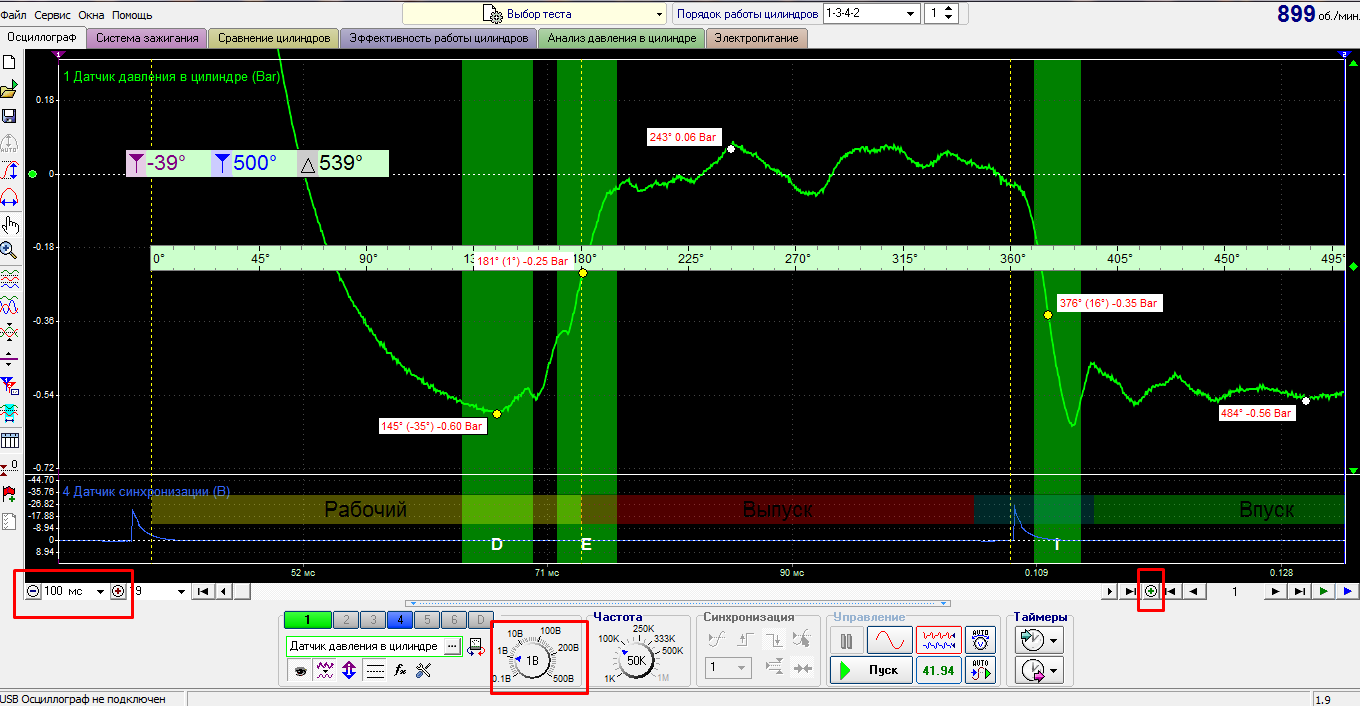Switch to Электропитание tab
Image resolution: width=1360 pixels, height=706 pixels.
point(756,38)
